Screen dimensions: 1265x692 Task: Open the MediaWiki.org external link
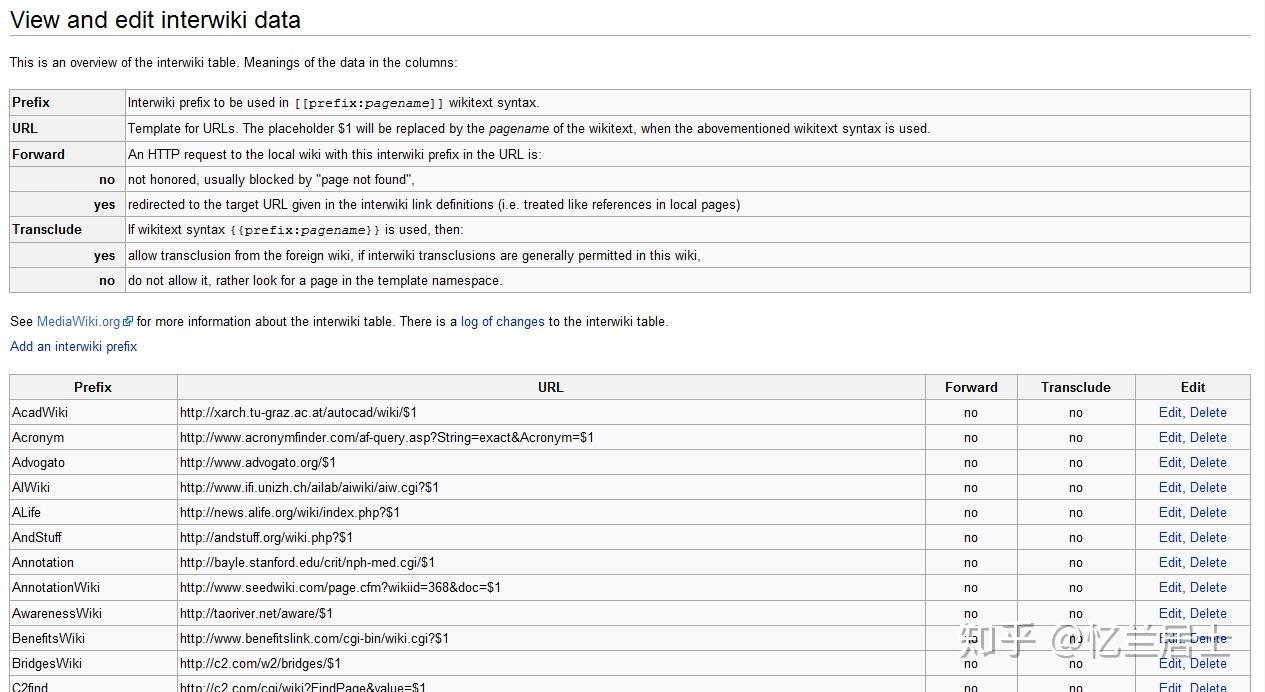pos(78,322)
